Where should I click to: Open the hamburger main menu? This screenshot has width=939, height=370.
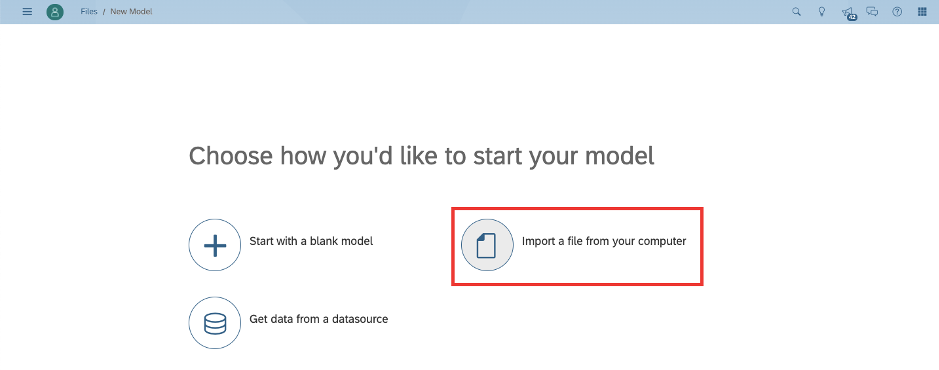tap(27, 11)
